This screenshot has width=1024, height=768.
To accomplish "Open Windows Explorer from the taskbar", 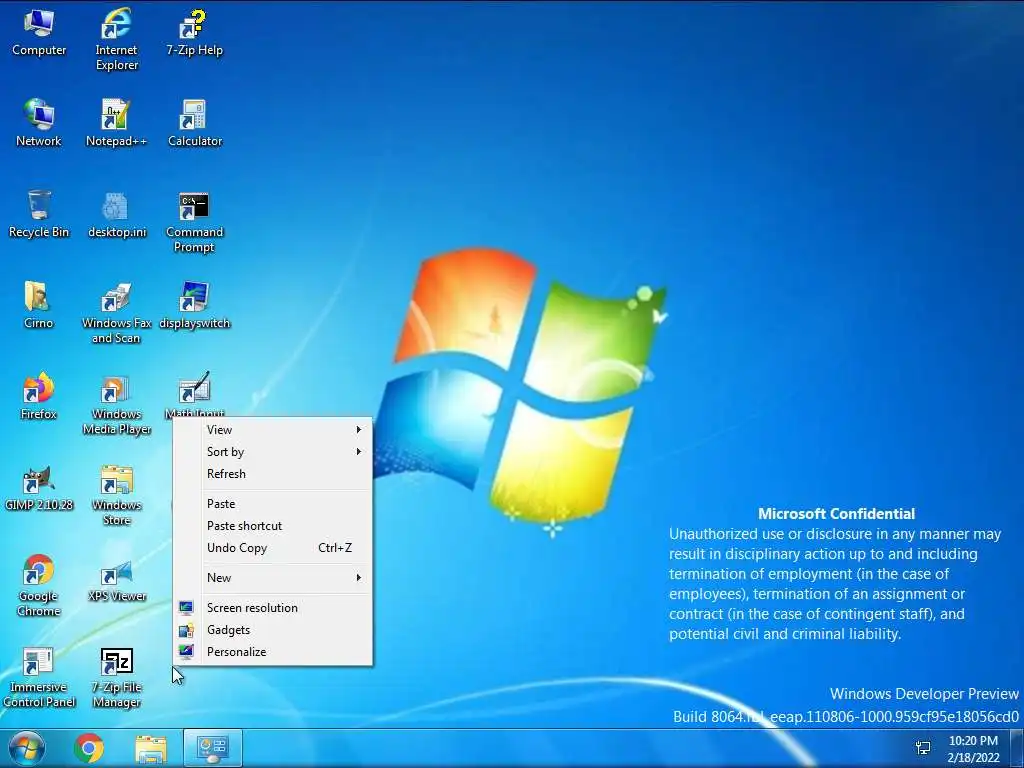I will coord(150,748).
